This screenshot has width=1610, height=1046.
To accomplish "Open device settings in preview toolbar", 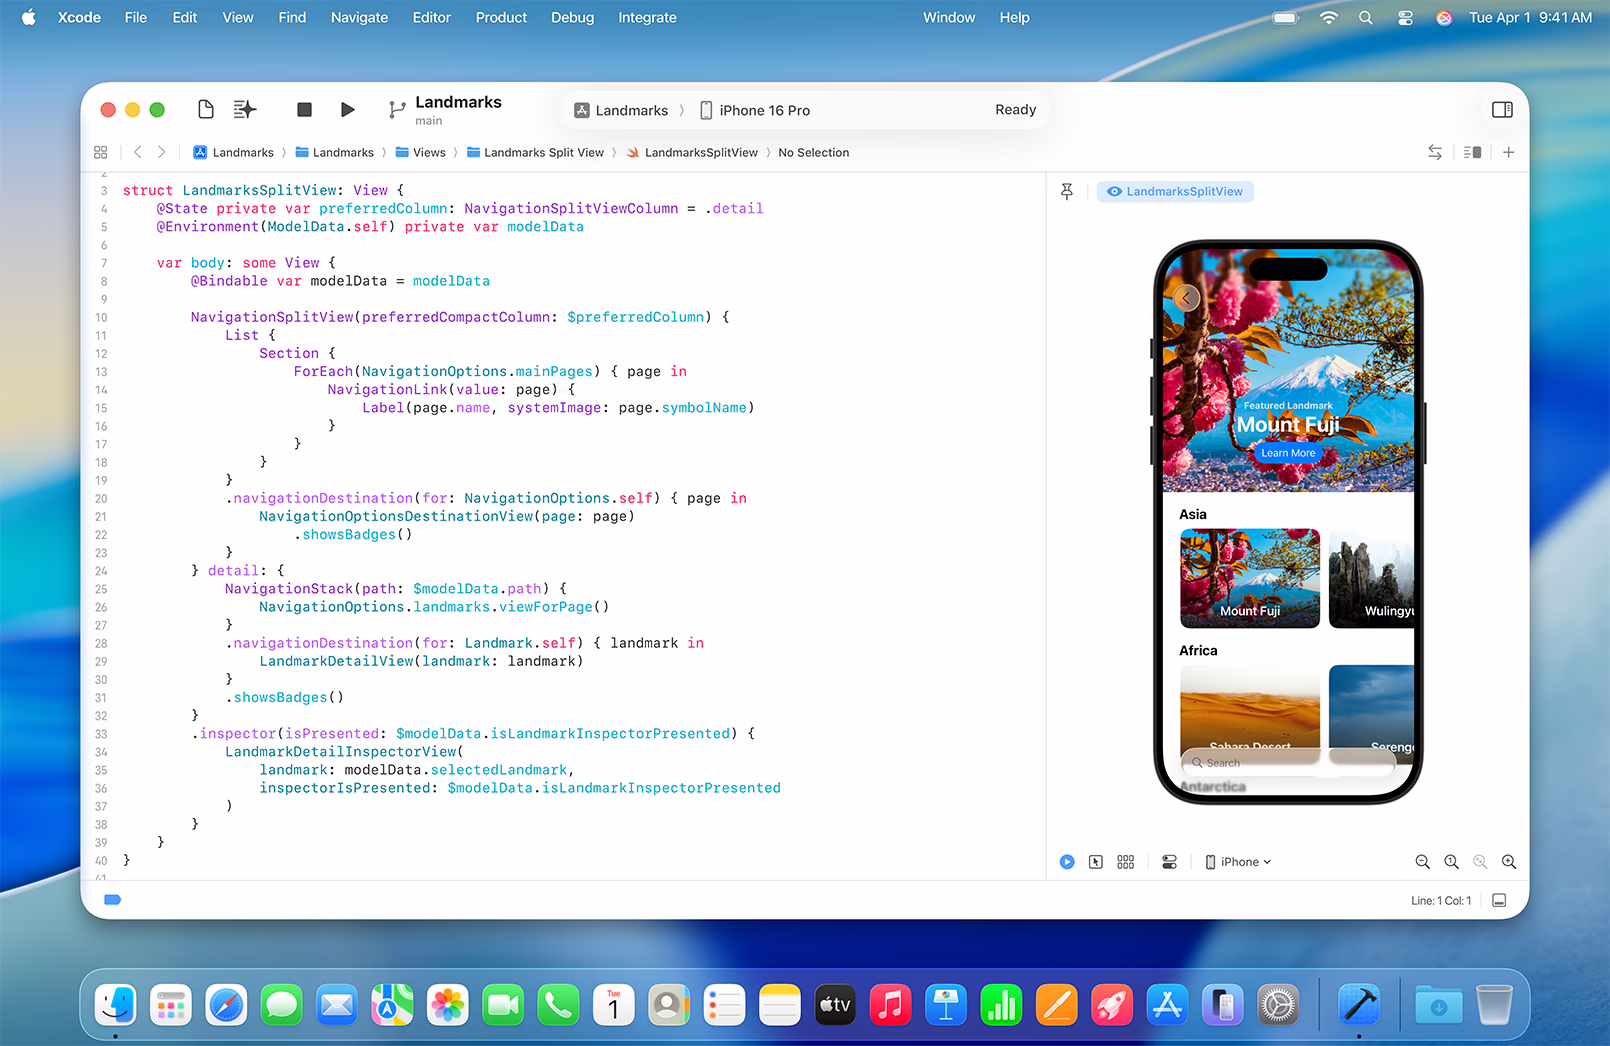I will (1168, 861).
